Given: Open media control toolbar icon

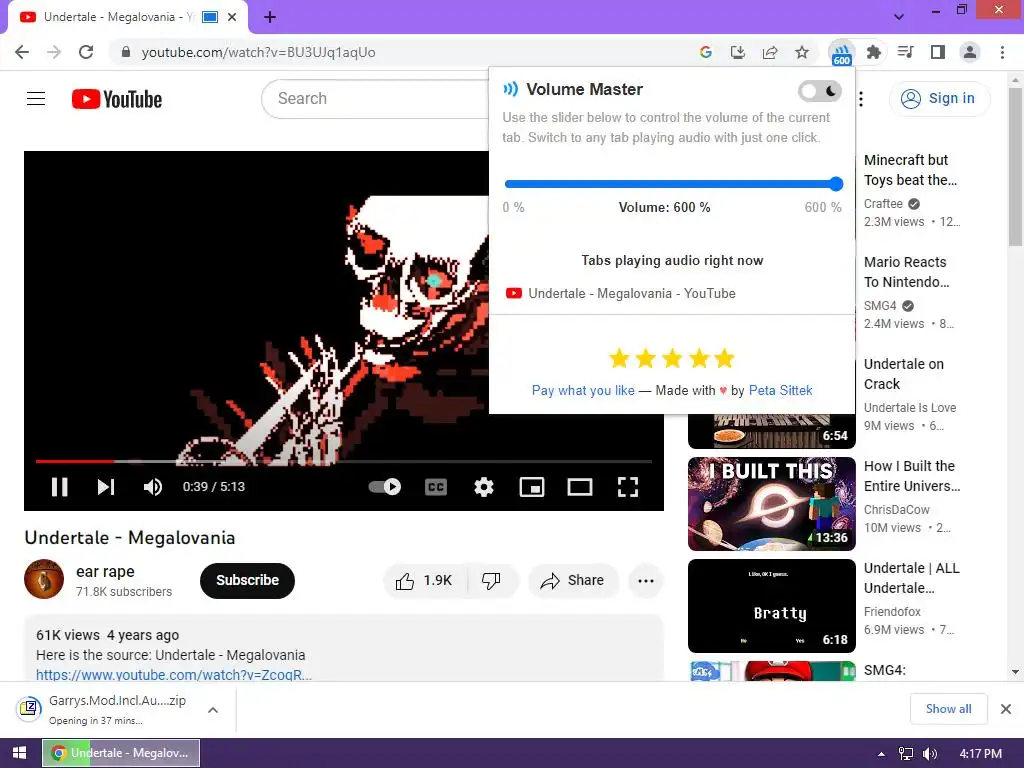Looking at the screenshot, I should click(905, 52).
